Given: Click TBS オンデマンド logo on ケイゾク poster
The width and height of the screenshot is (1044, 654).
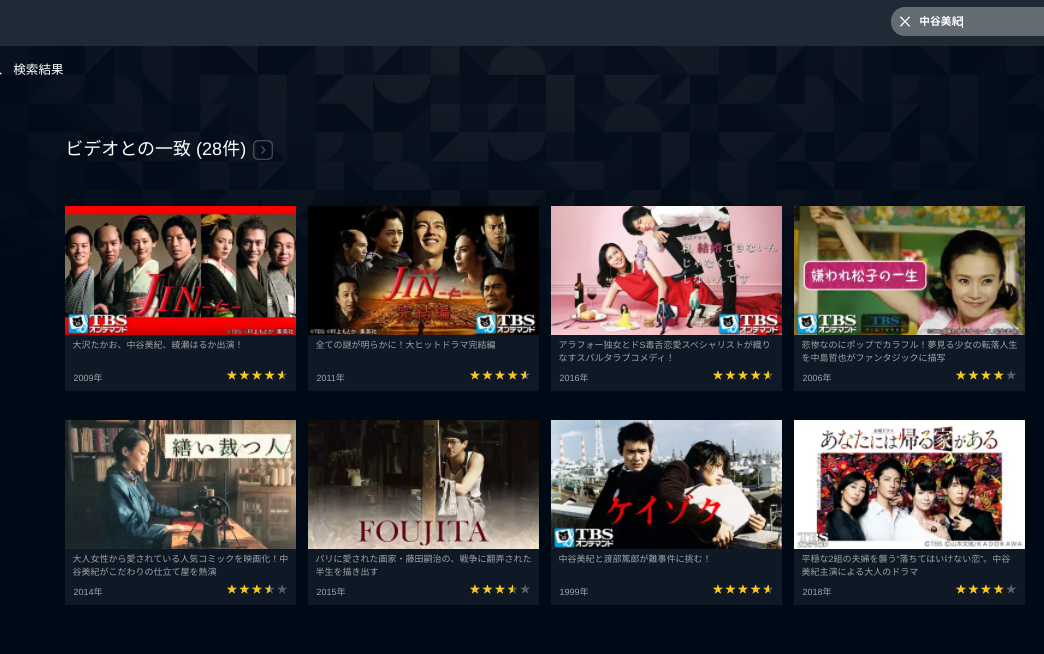Looking at the screenshot, I should coord(585,537).
